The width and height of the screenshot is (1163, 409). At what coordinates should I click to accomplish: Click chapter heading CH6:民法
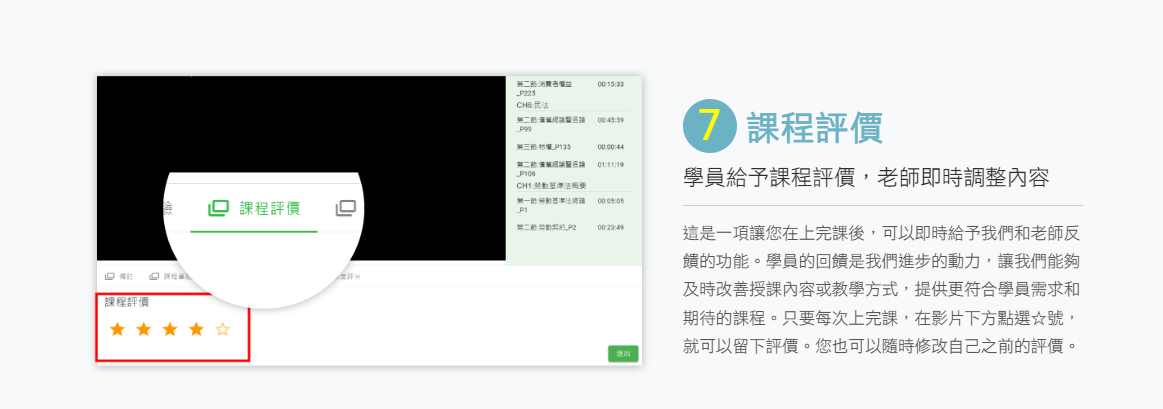(x=532, y=105)
